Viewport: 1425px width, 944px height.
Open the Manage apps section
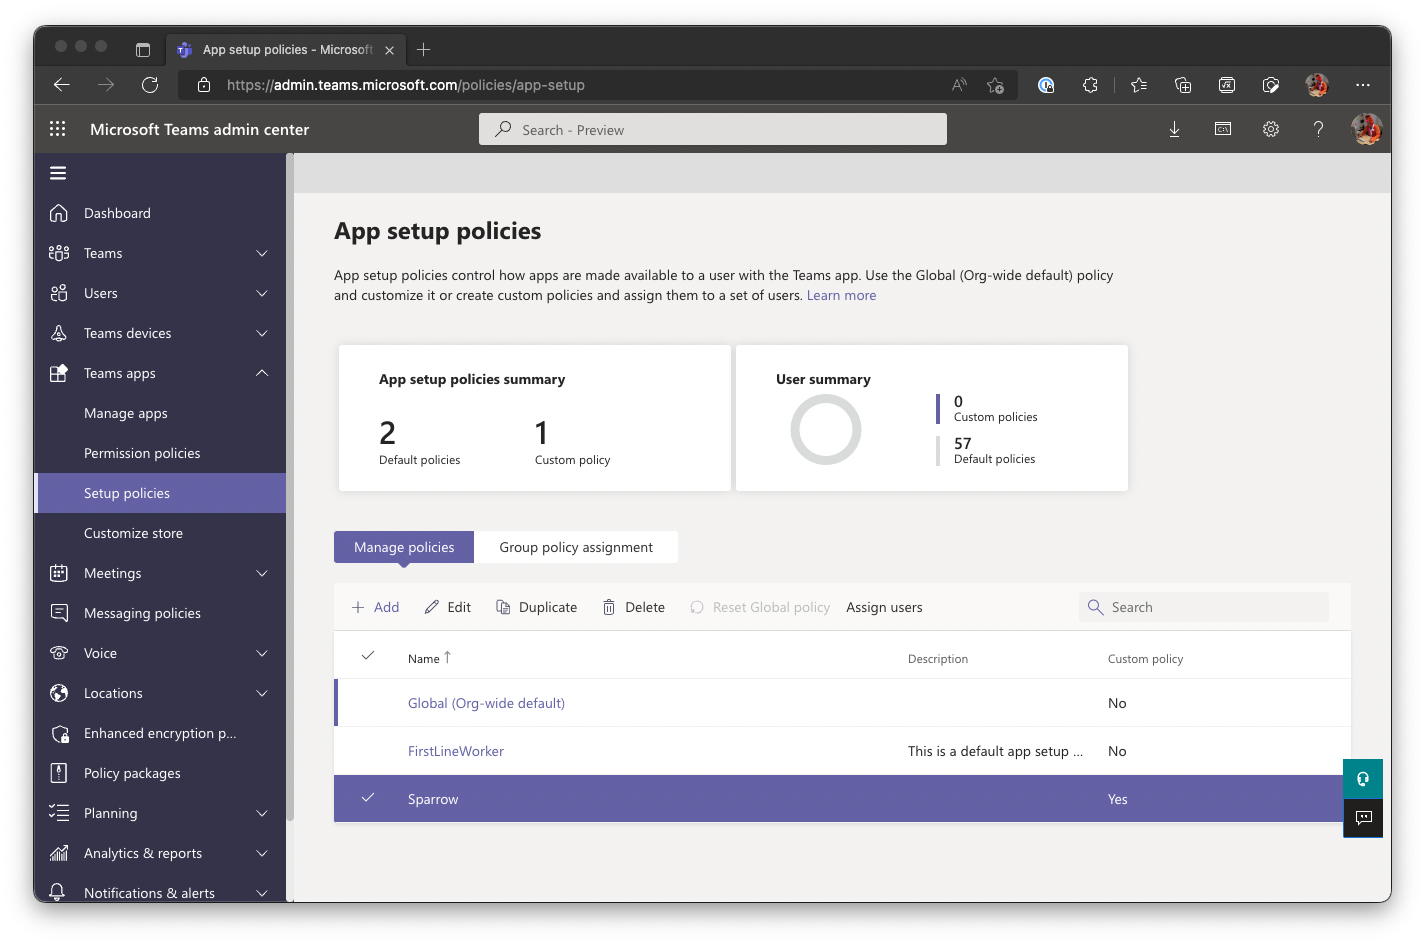click(125, 413)
